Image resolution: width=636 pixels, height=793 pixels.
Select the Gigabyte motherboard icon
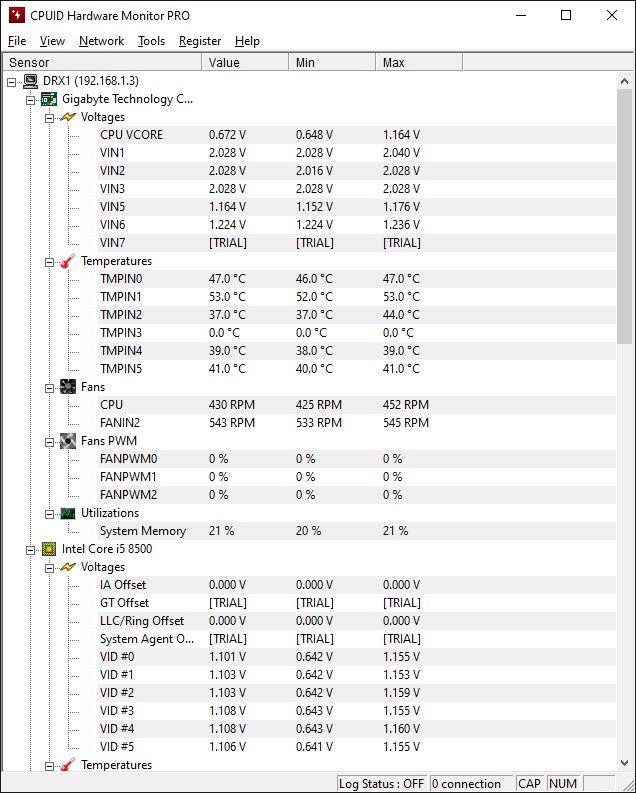pyautogui.click(x=49, y=99)
